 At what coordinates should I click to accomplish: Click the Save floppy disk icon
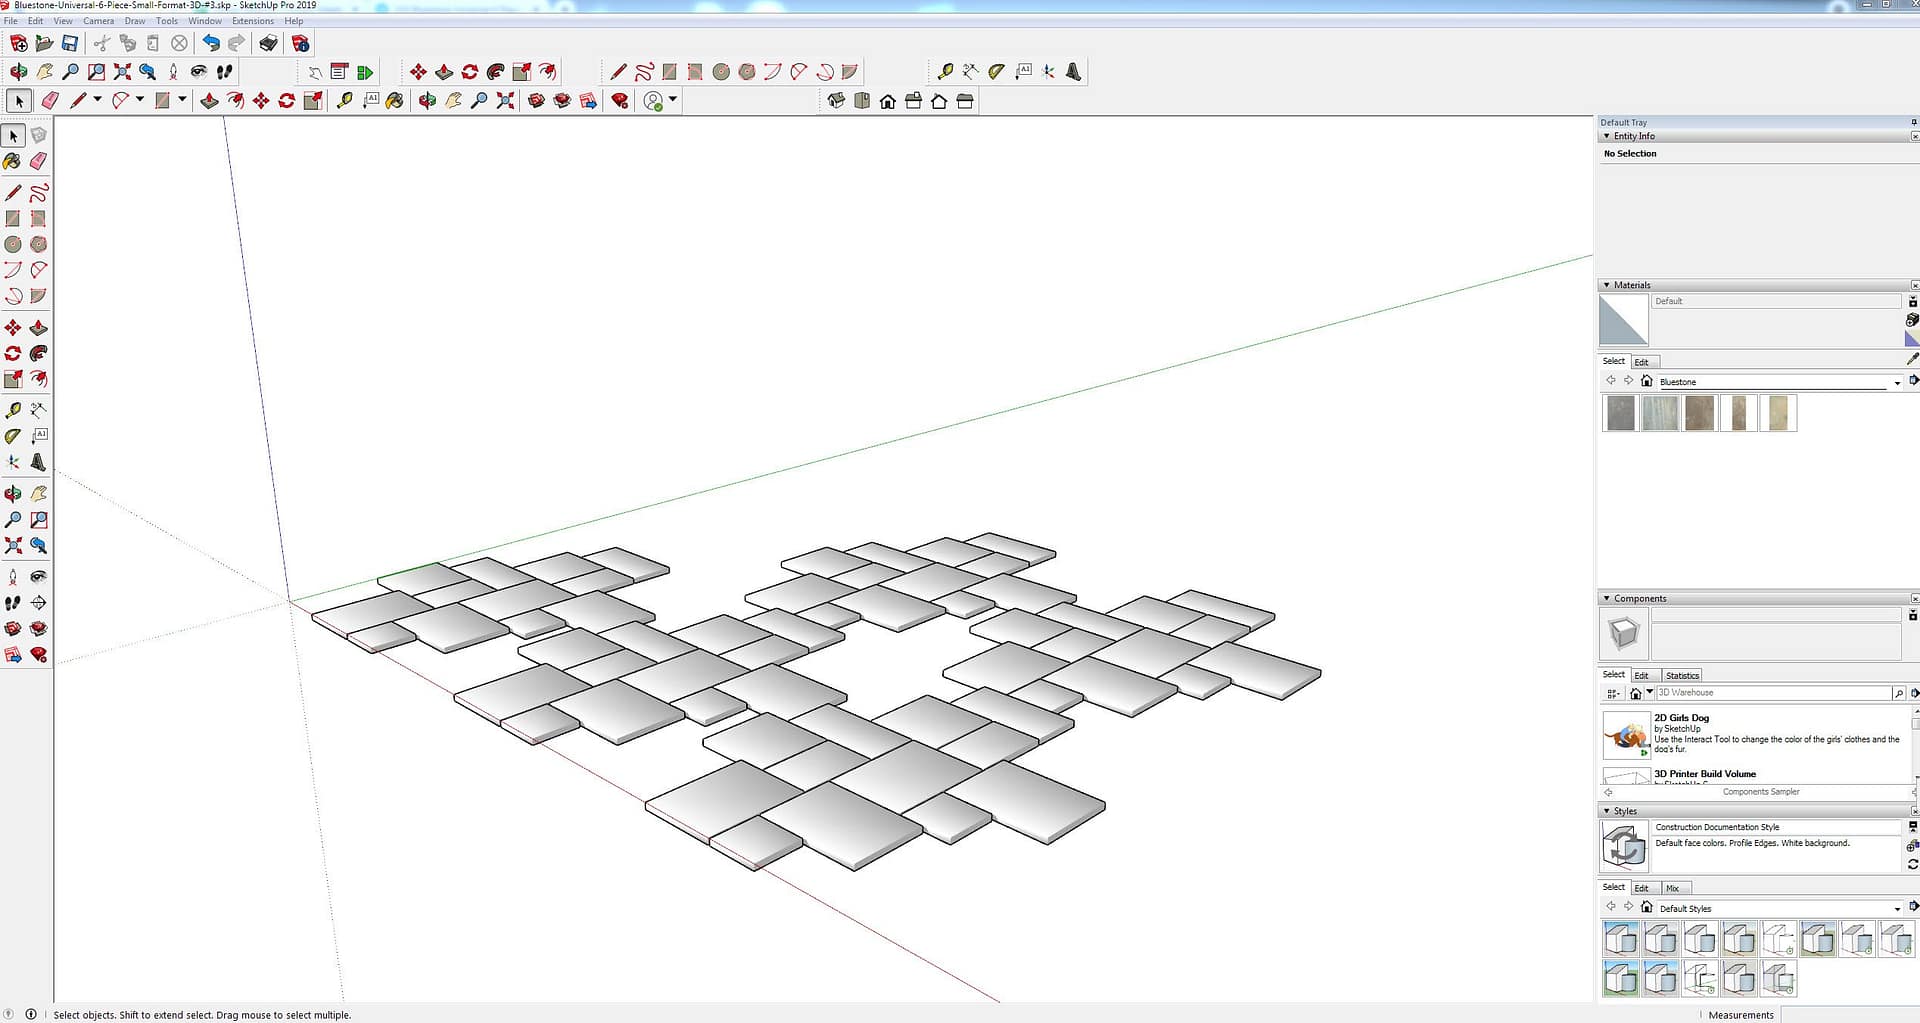tap(70, 43)
